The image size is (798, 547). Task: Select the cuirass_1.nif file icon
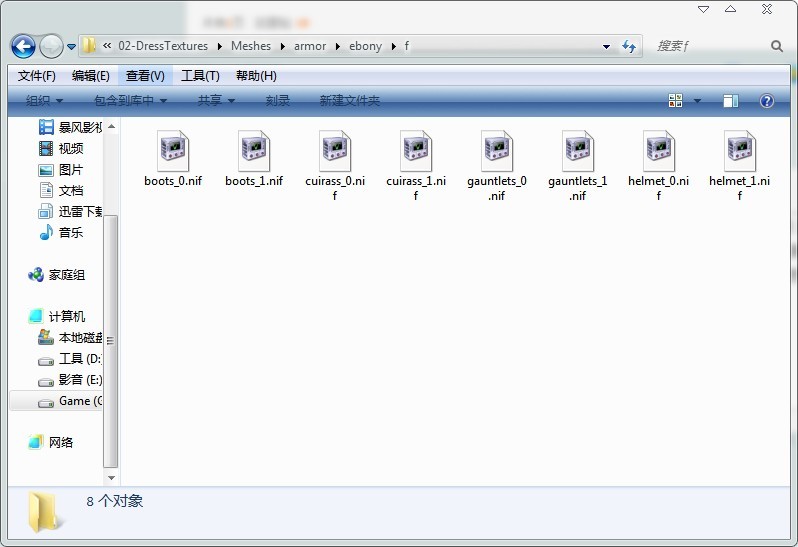pyautogui.click(x=416, y=151)
